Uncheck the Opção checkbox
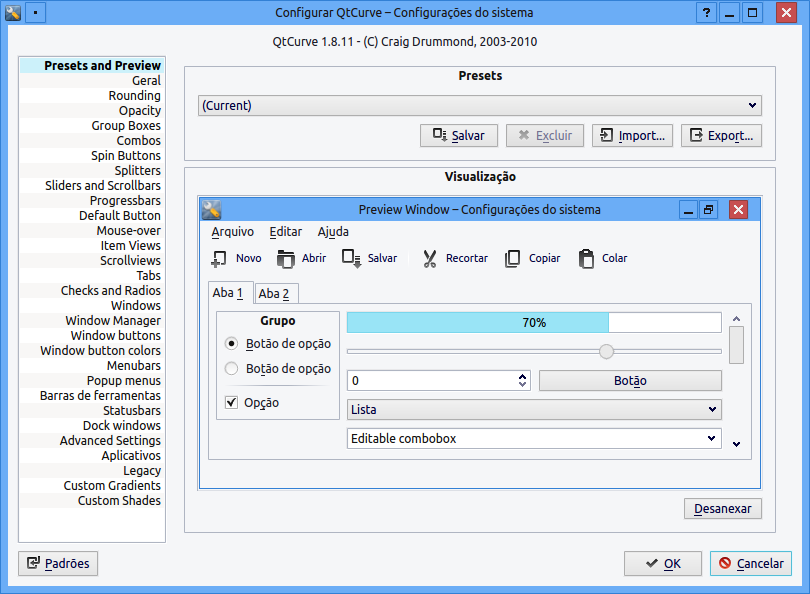This screenshot has width=810, height=594. click(231, 402)
